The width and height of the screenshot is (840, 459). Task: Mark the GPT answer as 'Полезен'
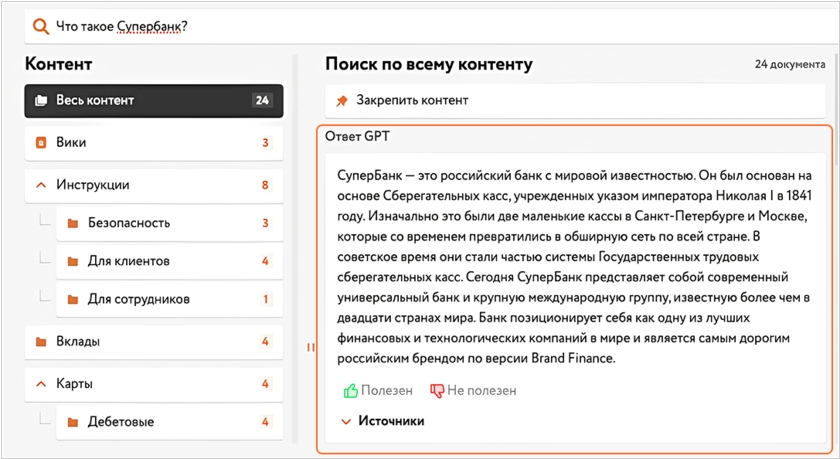click(378, 391)
